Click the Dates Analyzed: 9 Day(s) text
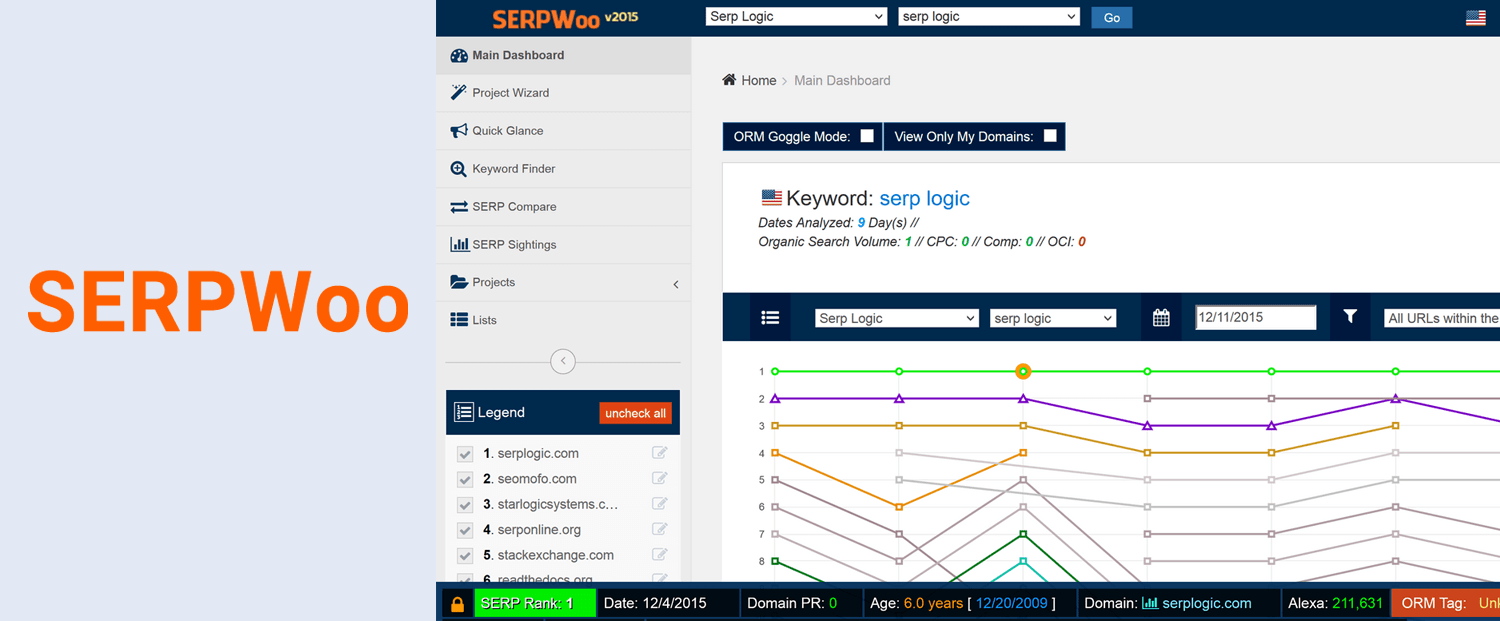Screen dimensions: 1500x621 tap(838, 223)
